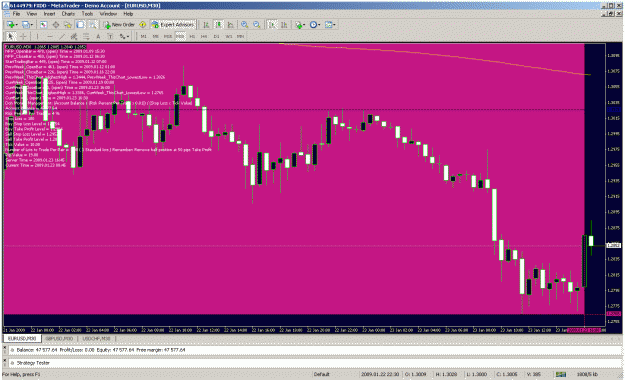
Task: Switch chart to M5 timeframe
Action: (x=155, y=36)
